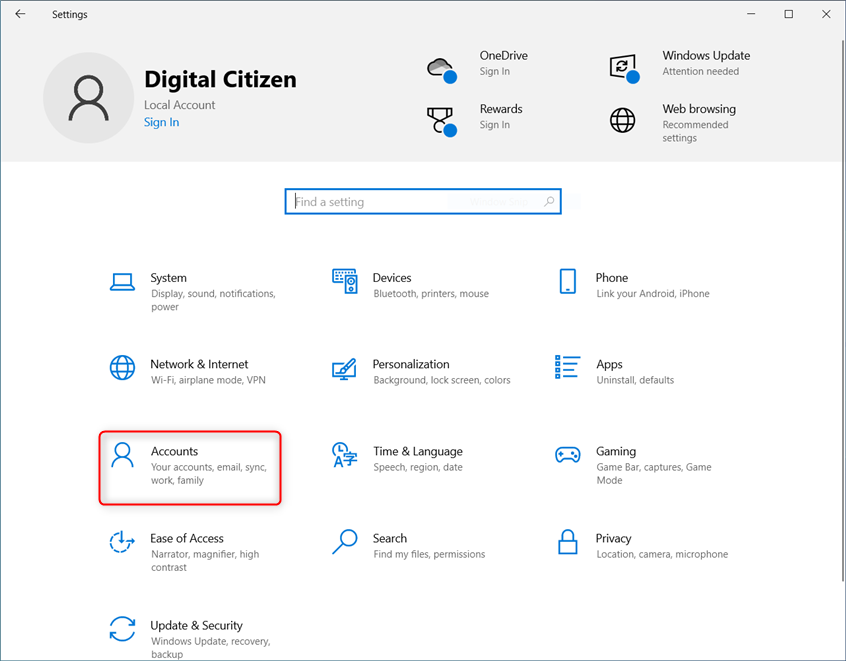Click the Gaming controller icon
The image size is (846, 661).
pyautogui.click(x=568, y=455)
